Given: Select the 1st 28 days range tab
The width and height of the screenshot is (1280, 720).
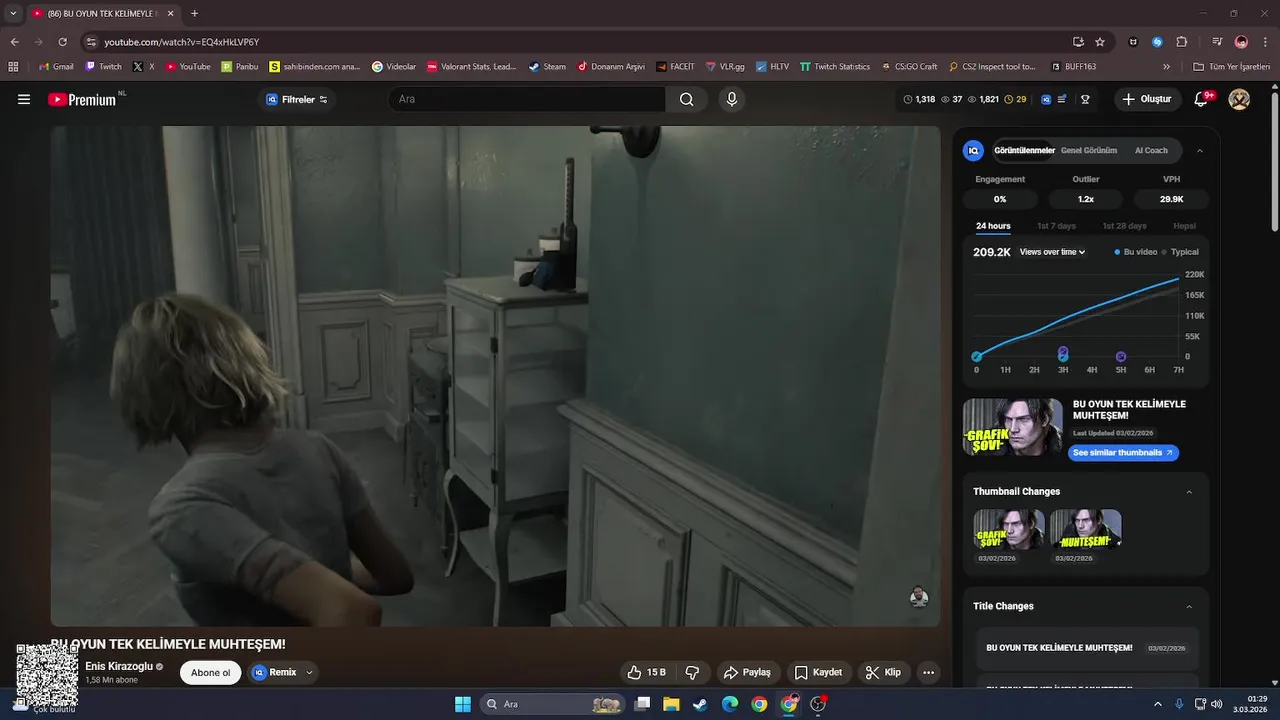Looking at the screenshot, I should tap(1124, 226).
